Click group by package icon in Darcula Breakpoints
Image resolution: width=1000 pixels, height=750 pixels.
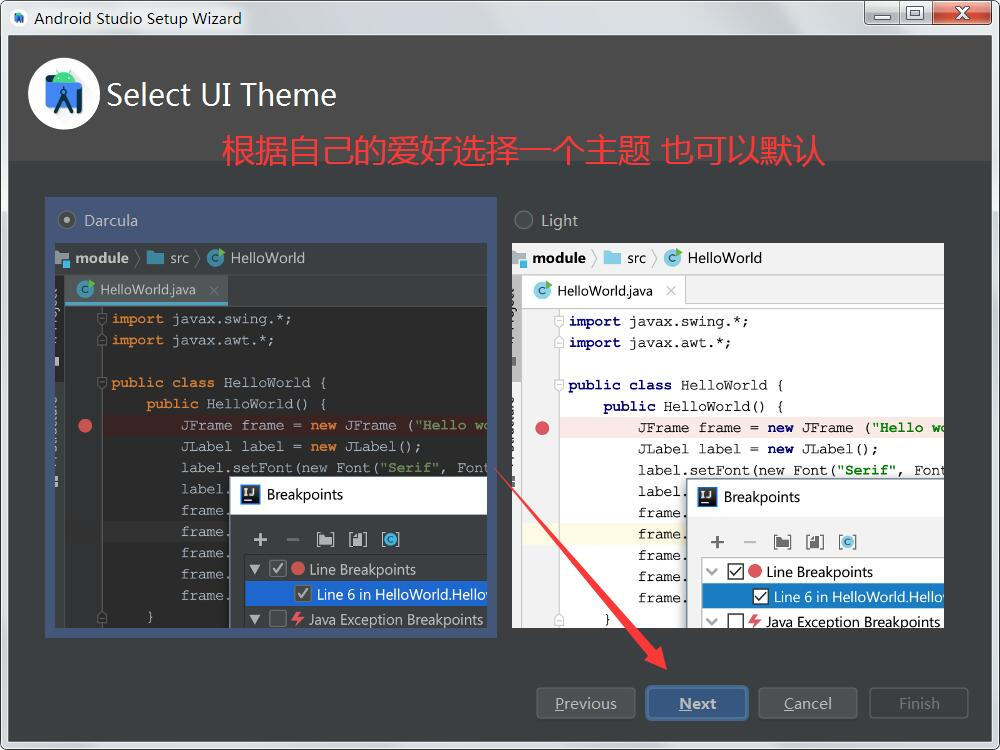pos(325,540)
